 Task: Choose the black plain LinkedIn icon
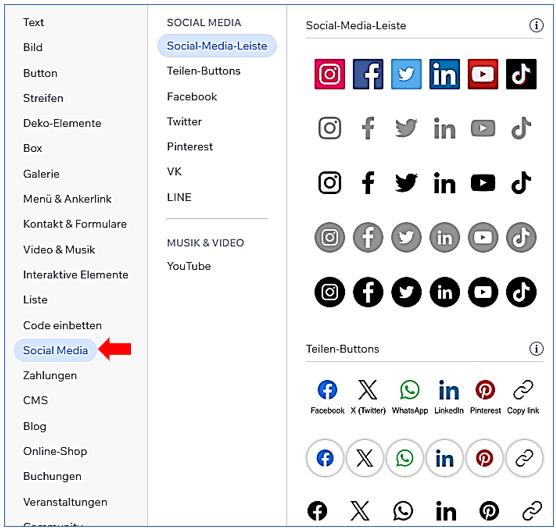(x=444, y=183)
